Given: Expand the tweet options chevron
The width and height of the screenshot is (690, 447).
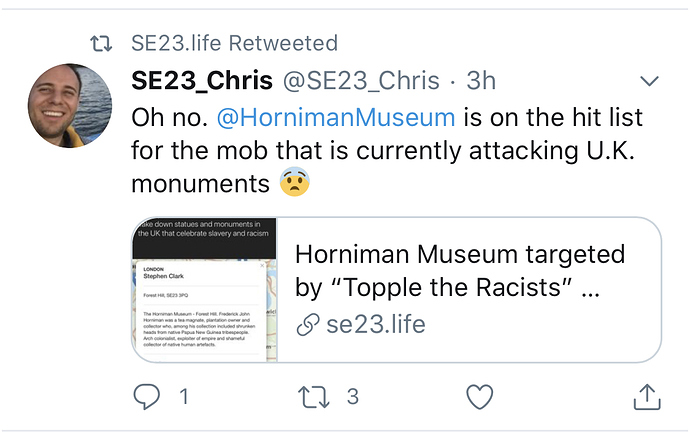Looking at the screenshot, I should tap(648, 80).
